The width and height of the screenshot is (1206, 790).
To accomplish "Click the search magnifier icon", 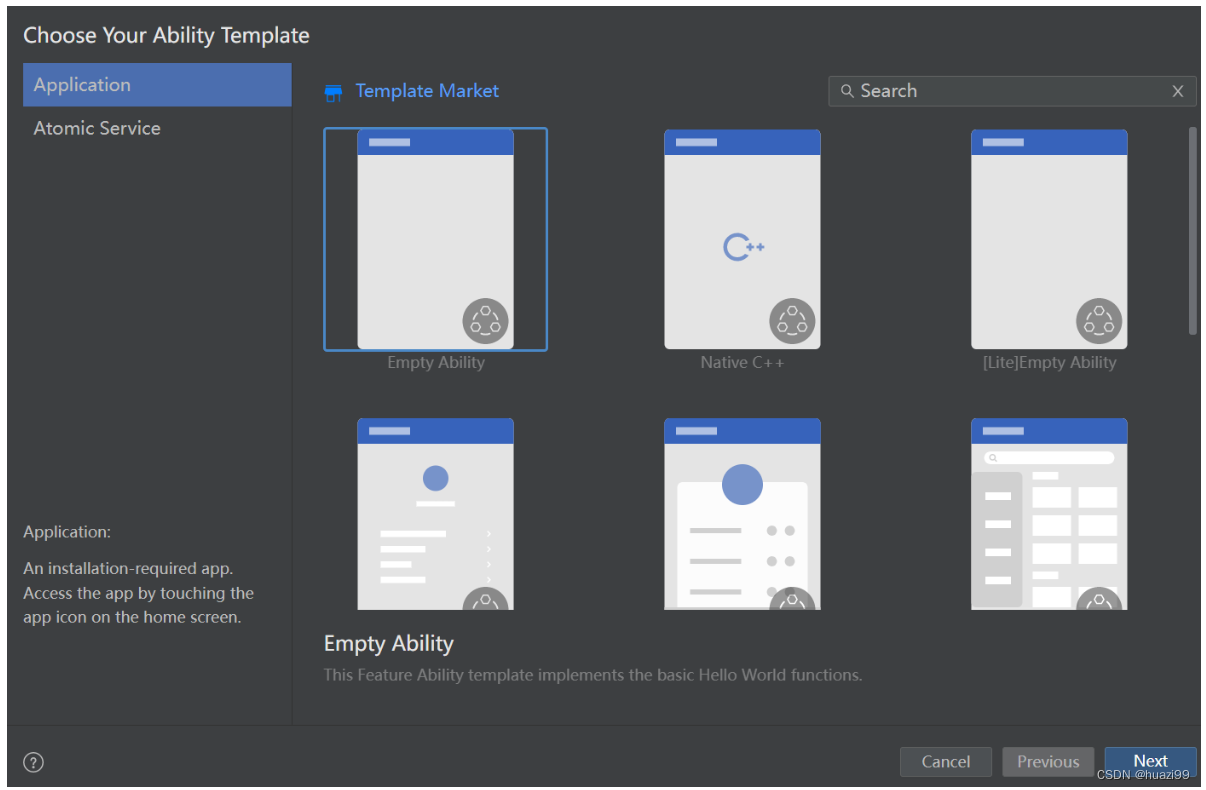I will coord(847,91).
